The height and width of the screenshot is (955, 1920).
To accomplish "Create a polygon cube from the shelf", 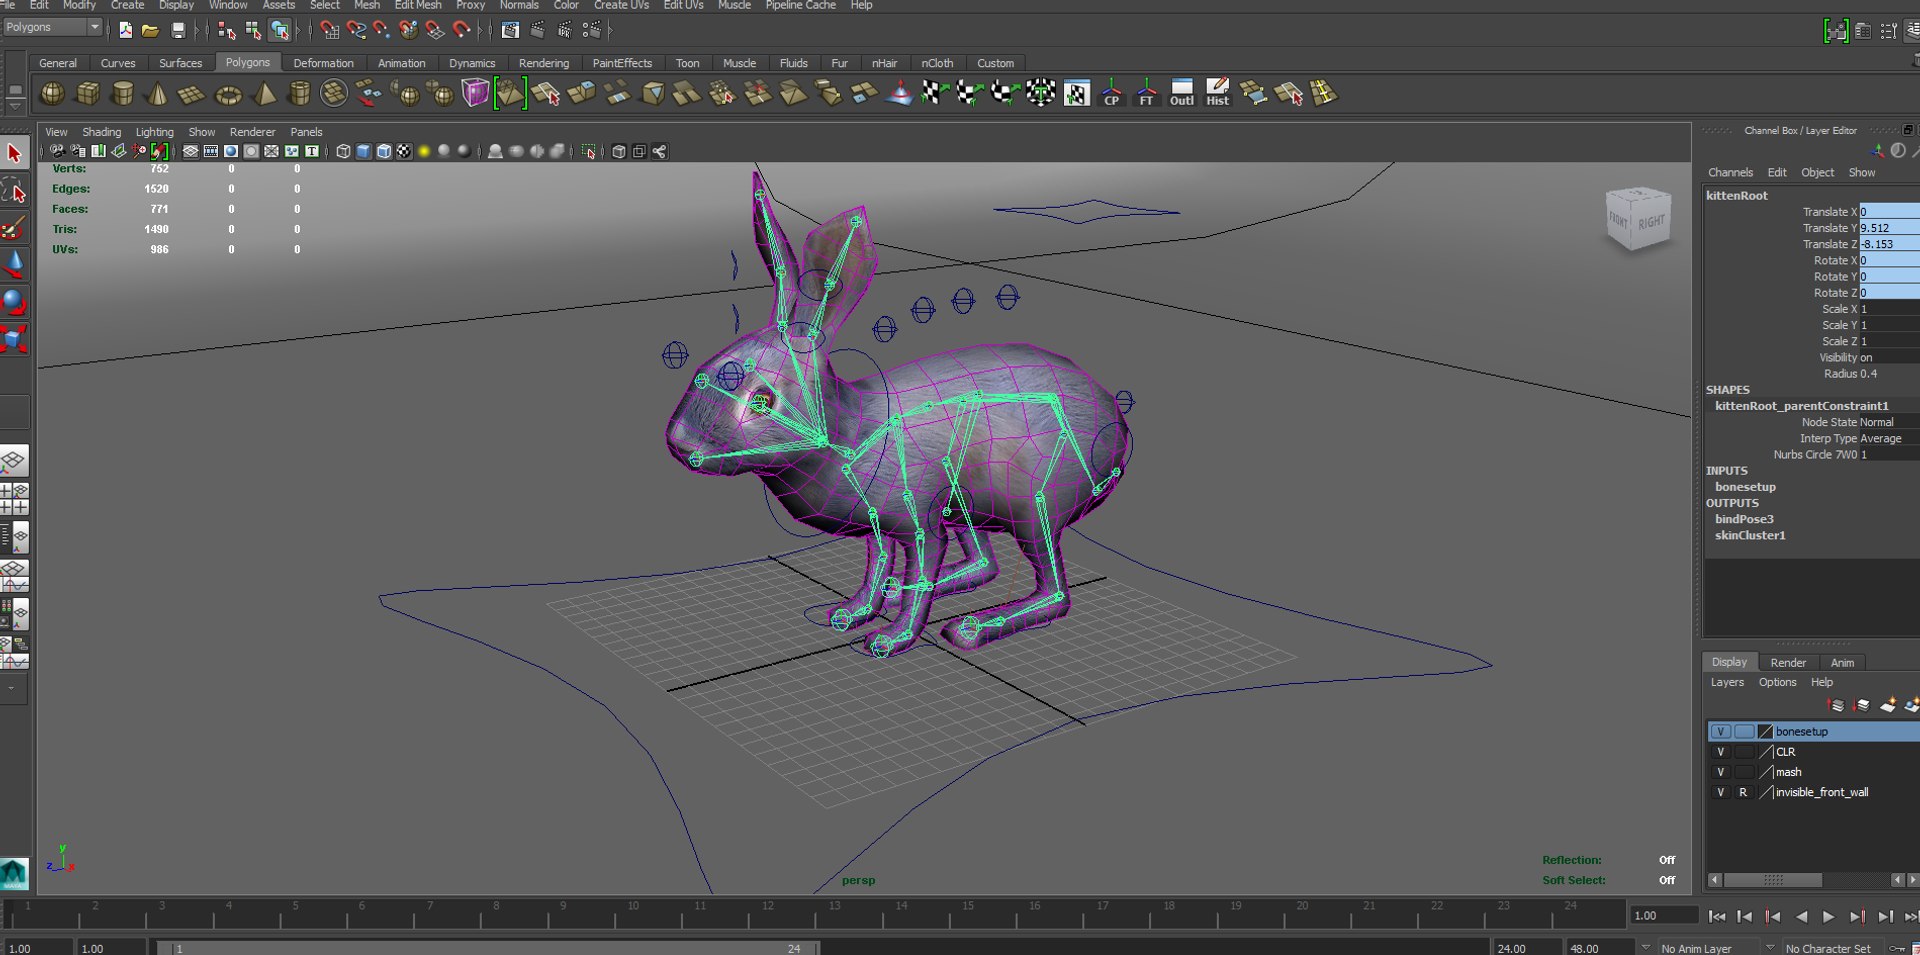I will click(x=88, y=94).
